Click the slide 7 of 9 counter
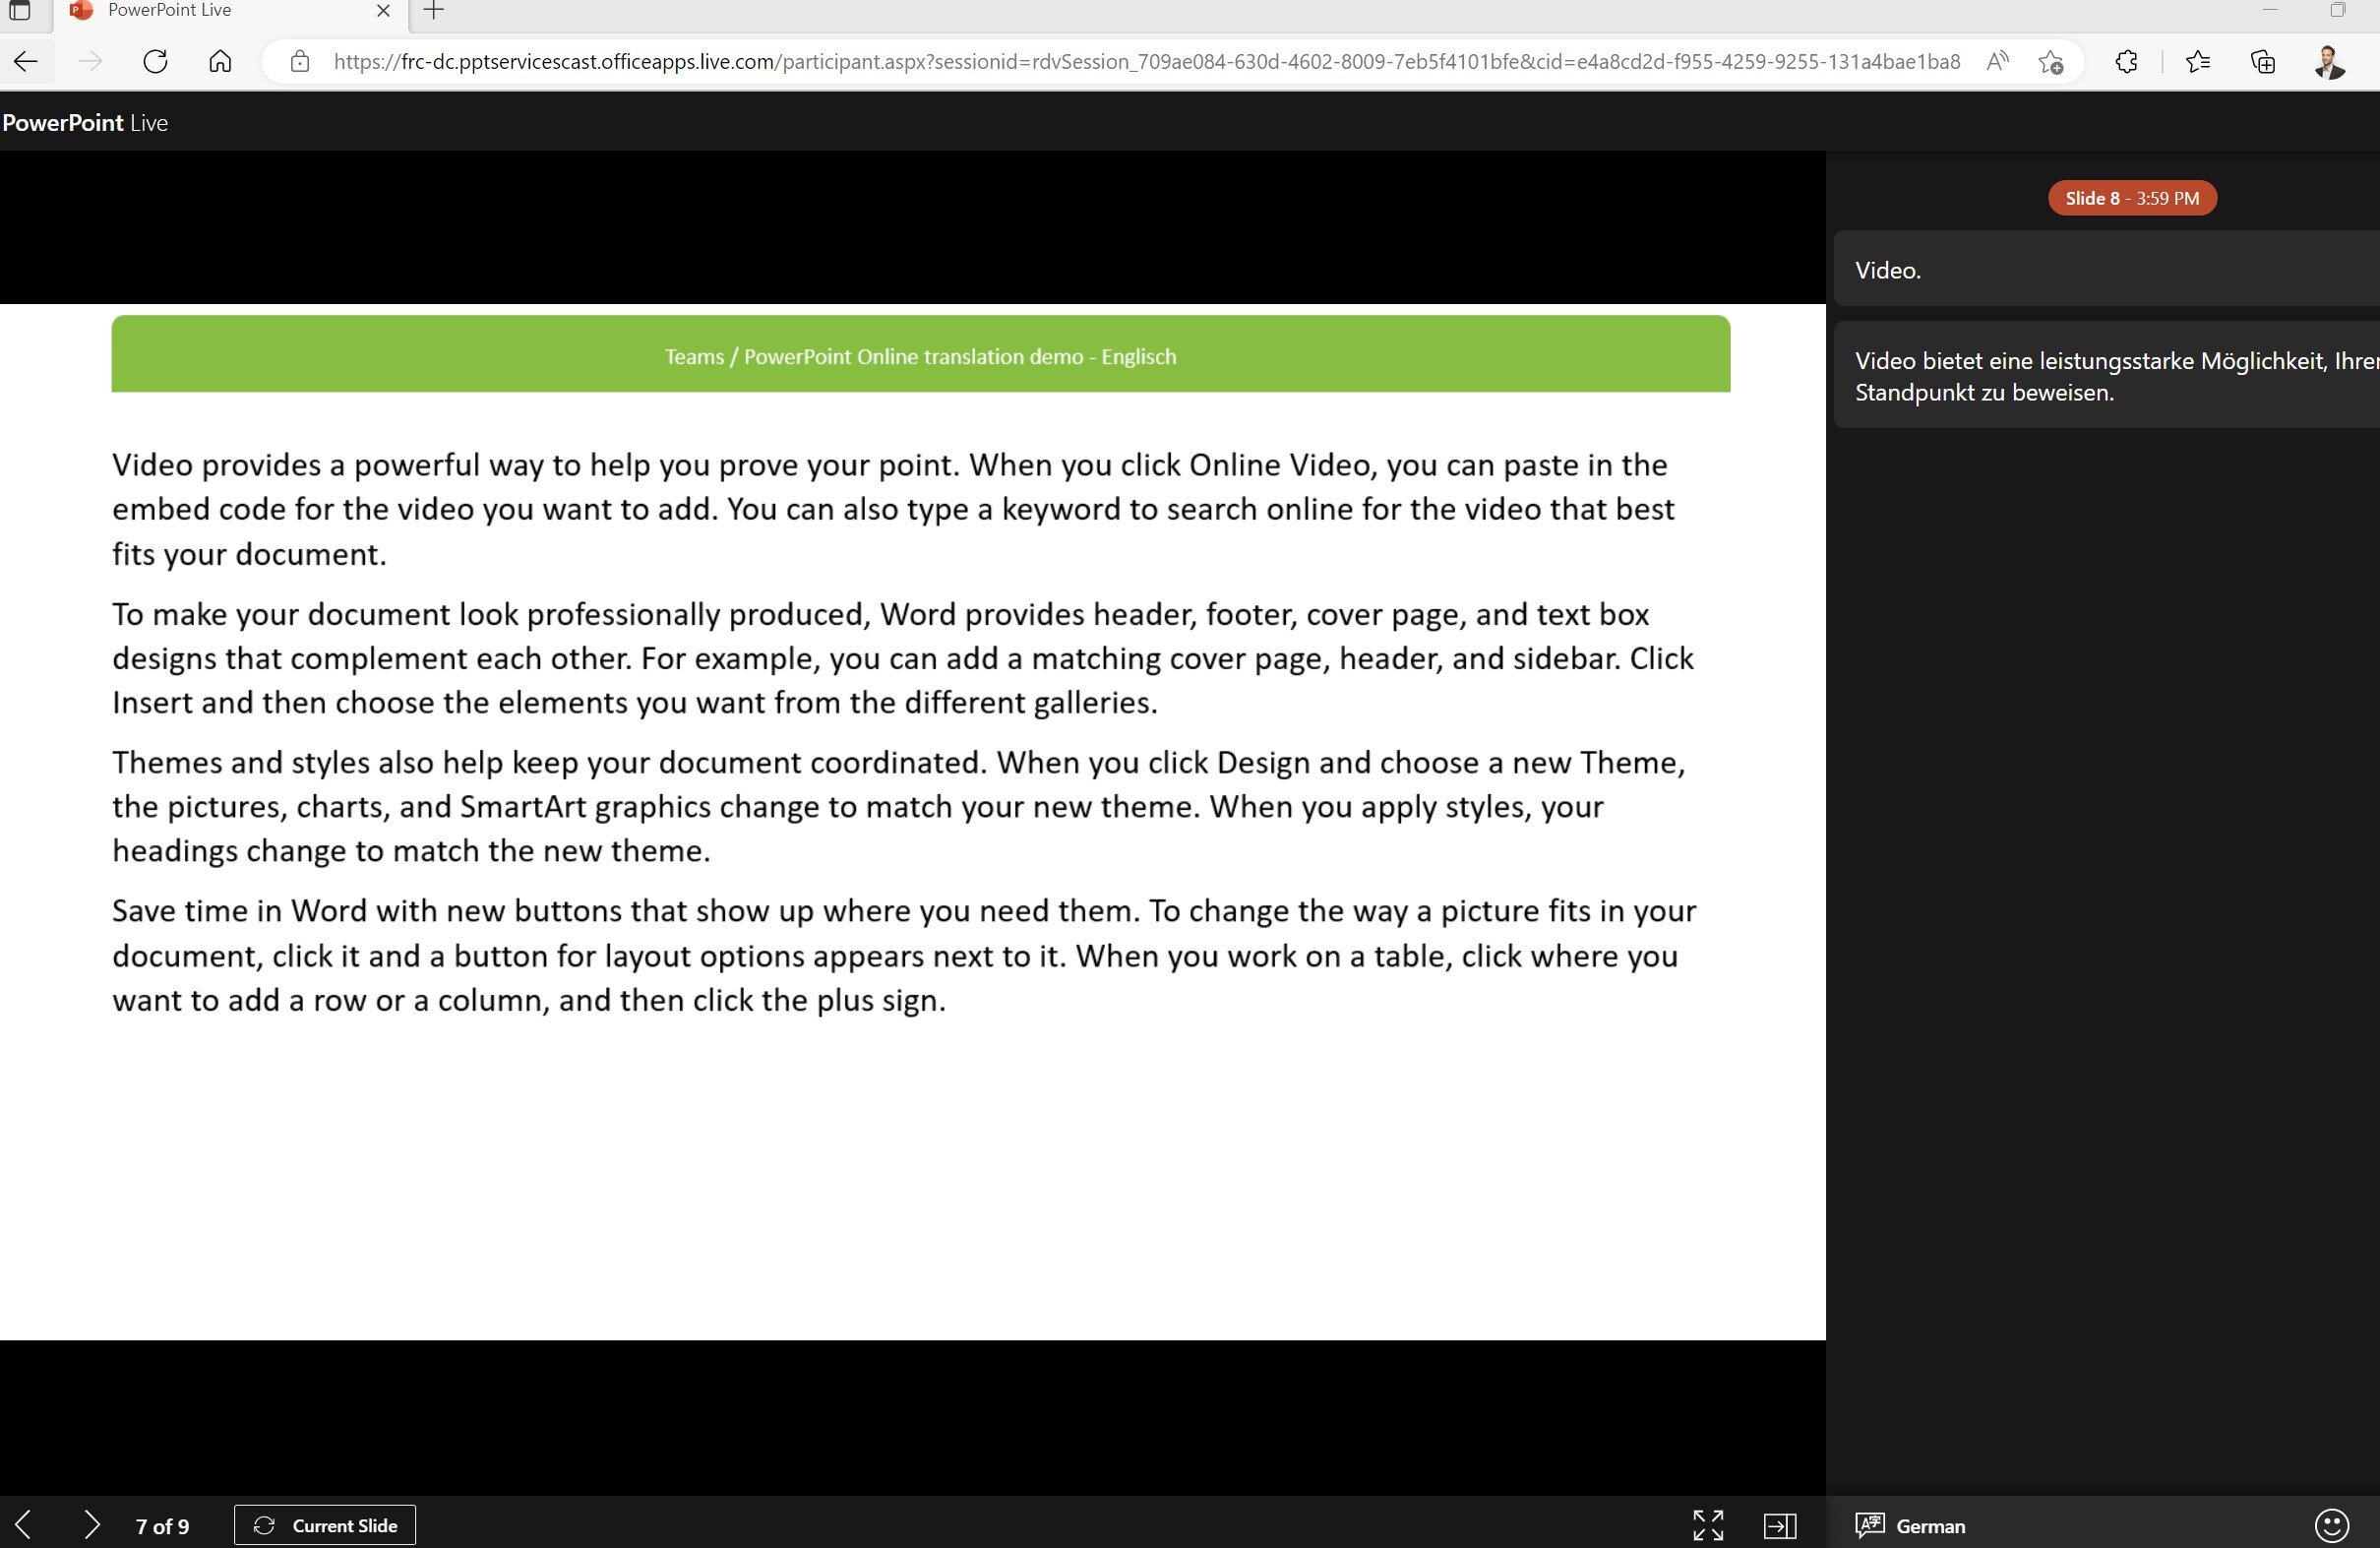 [x=161, y=1525]
